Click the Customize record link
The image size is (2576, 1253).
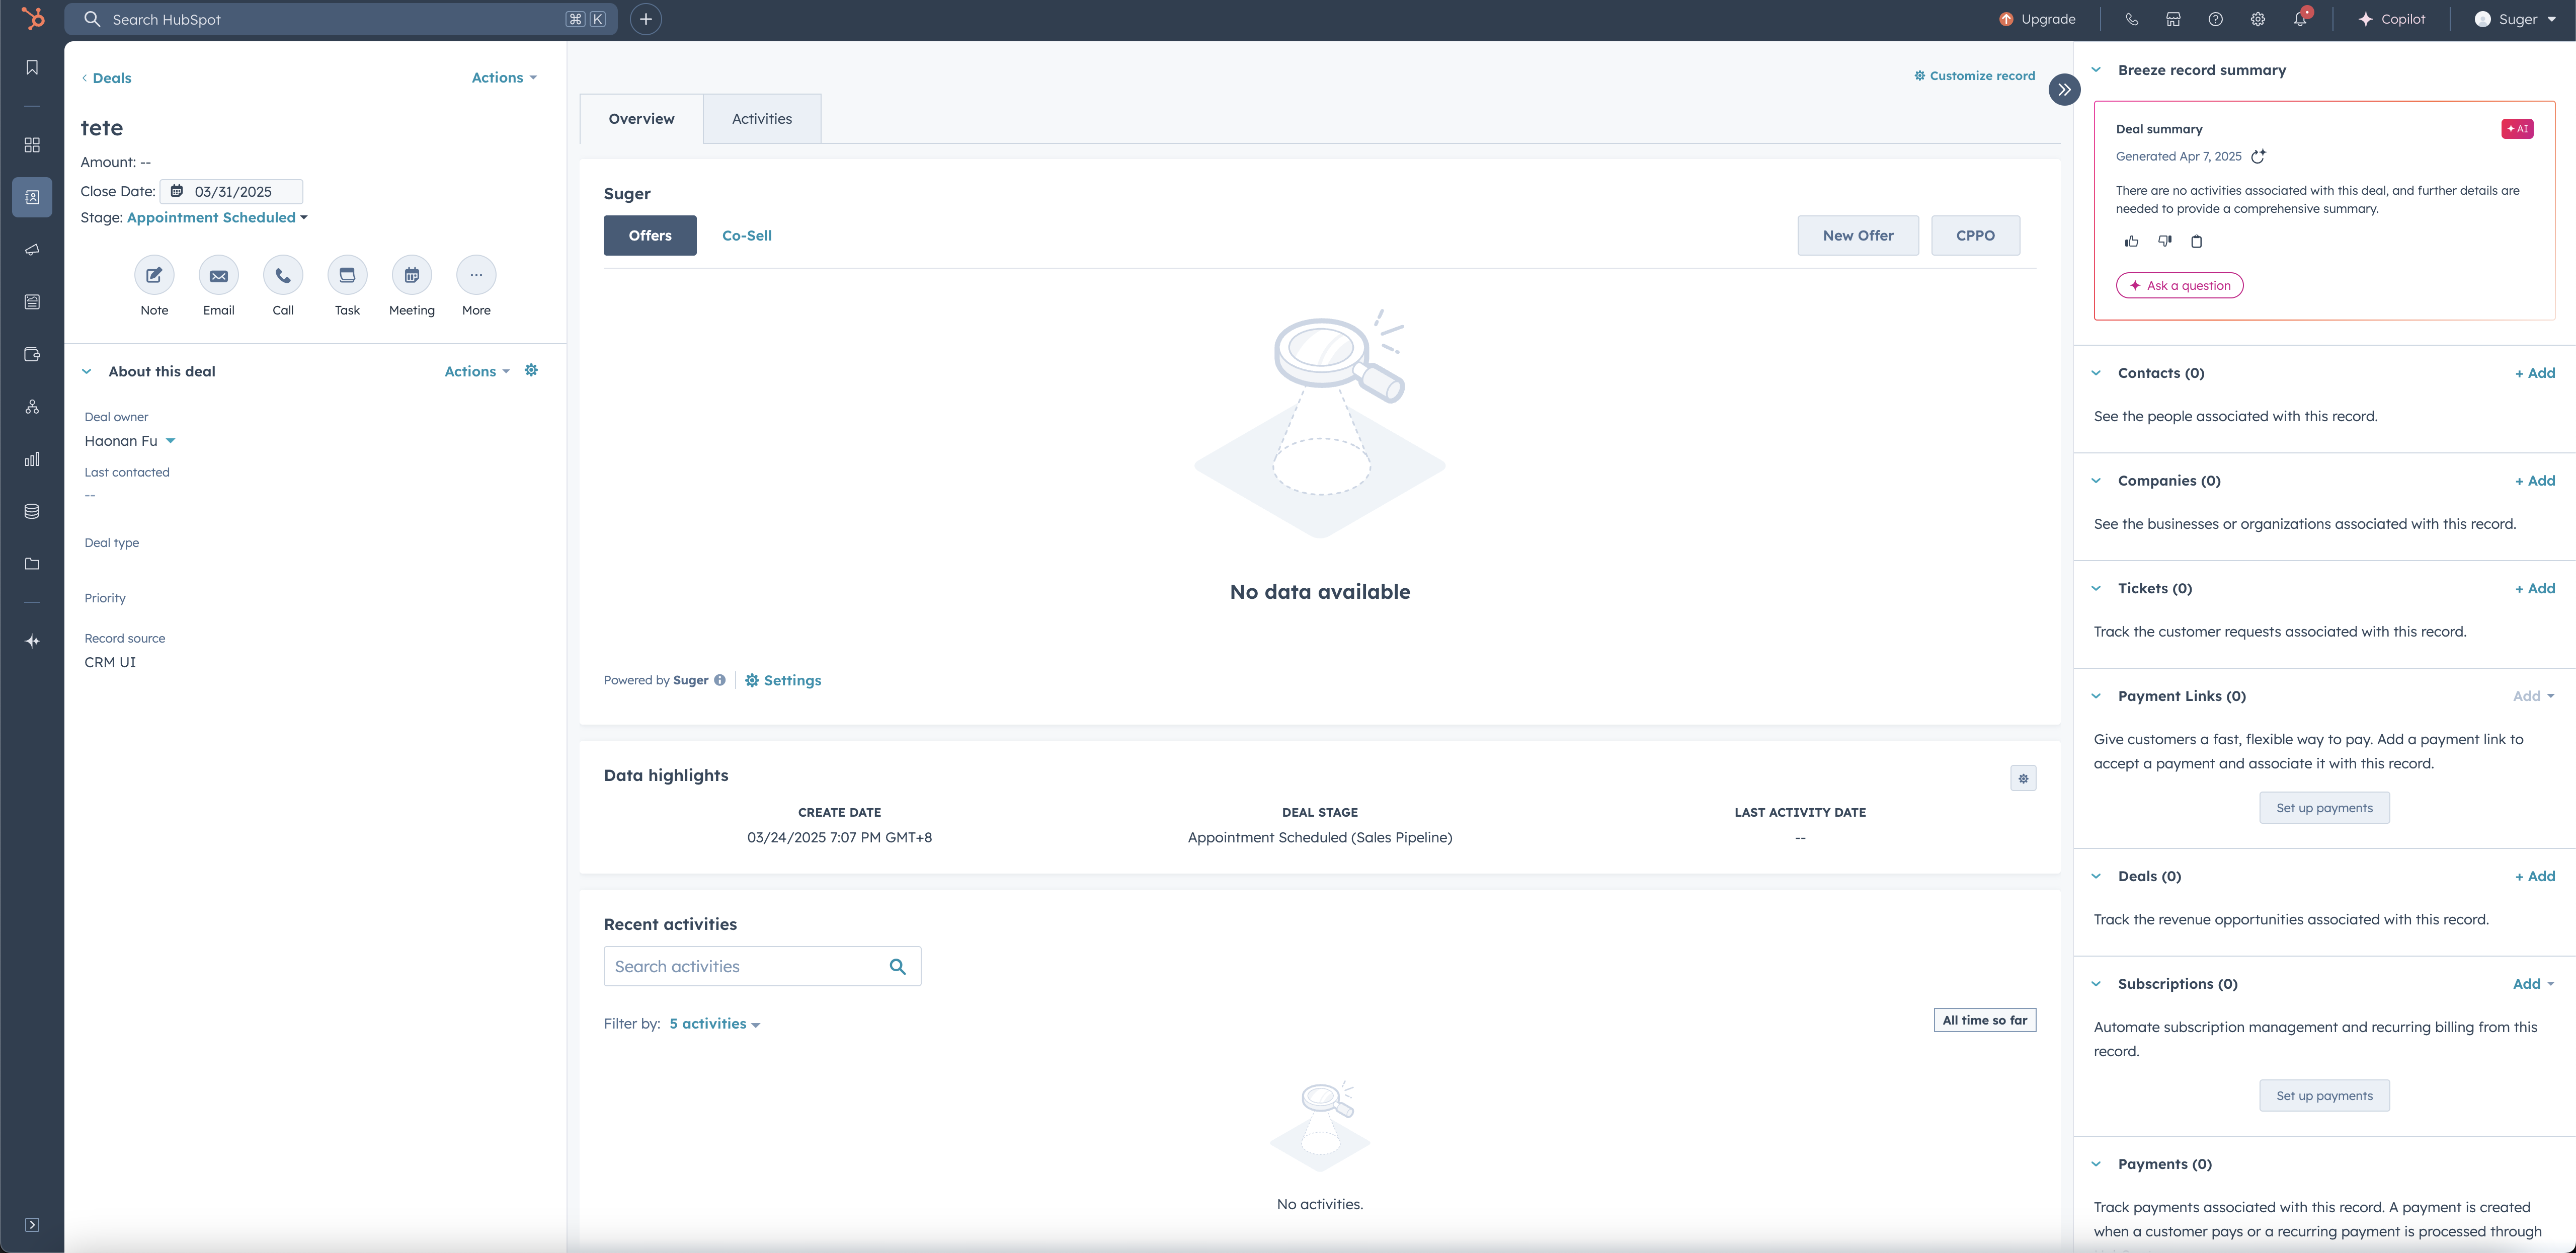pyautogui.click(x=1974, y=76)
